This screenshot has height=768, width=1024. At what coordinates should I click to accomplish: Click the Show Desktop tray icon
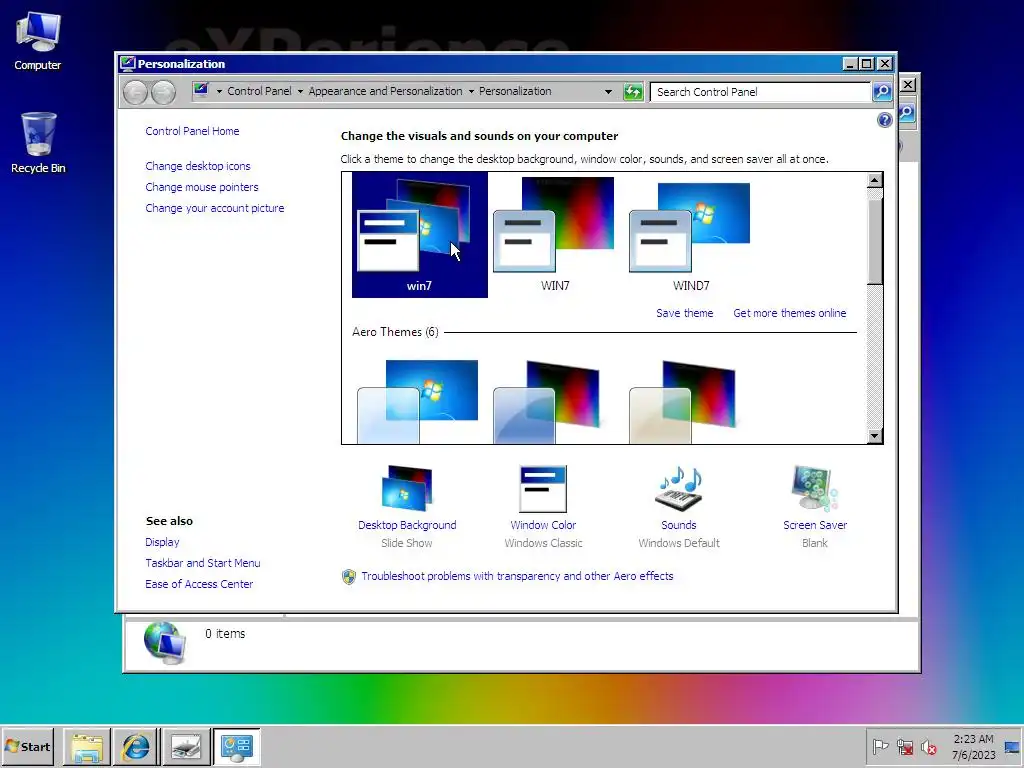coord(1012,747)
